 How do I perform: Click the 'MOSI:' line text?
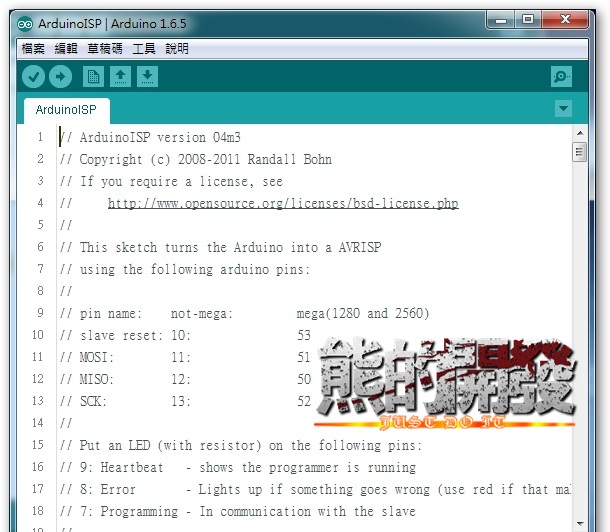click(96, 357)
